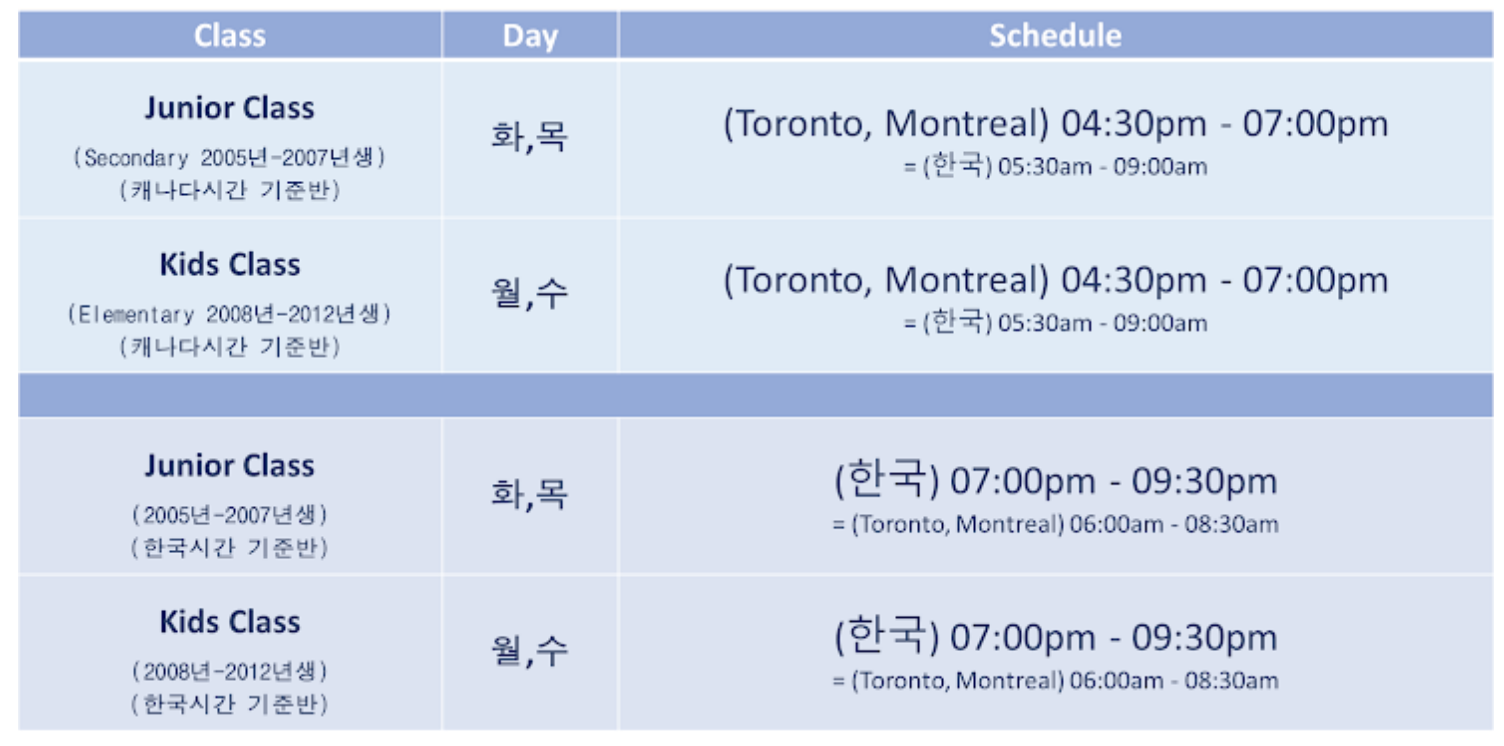Screen dimensions: 1504x746
Task: Click the Elementary 2008년-2012년생 text
Action: 230,314
